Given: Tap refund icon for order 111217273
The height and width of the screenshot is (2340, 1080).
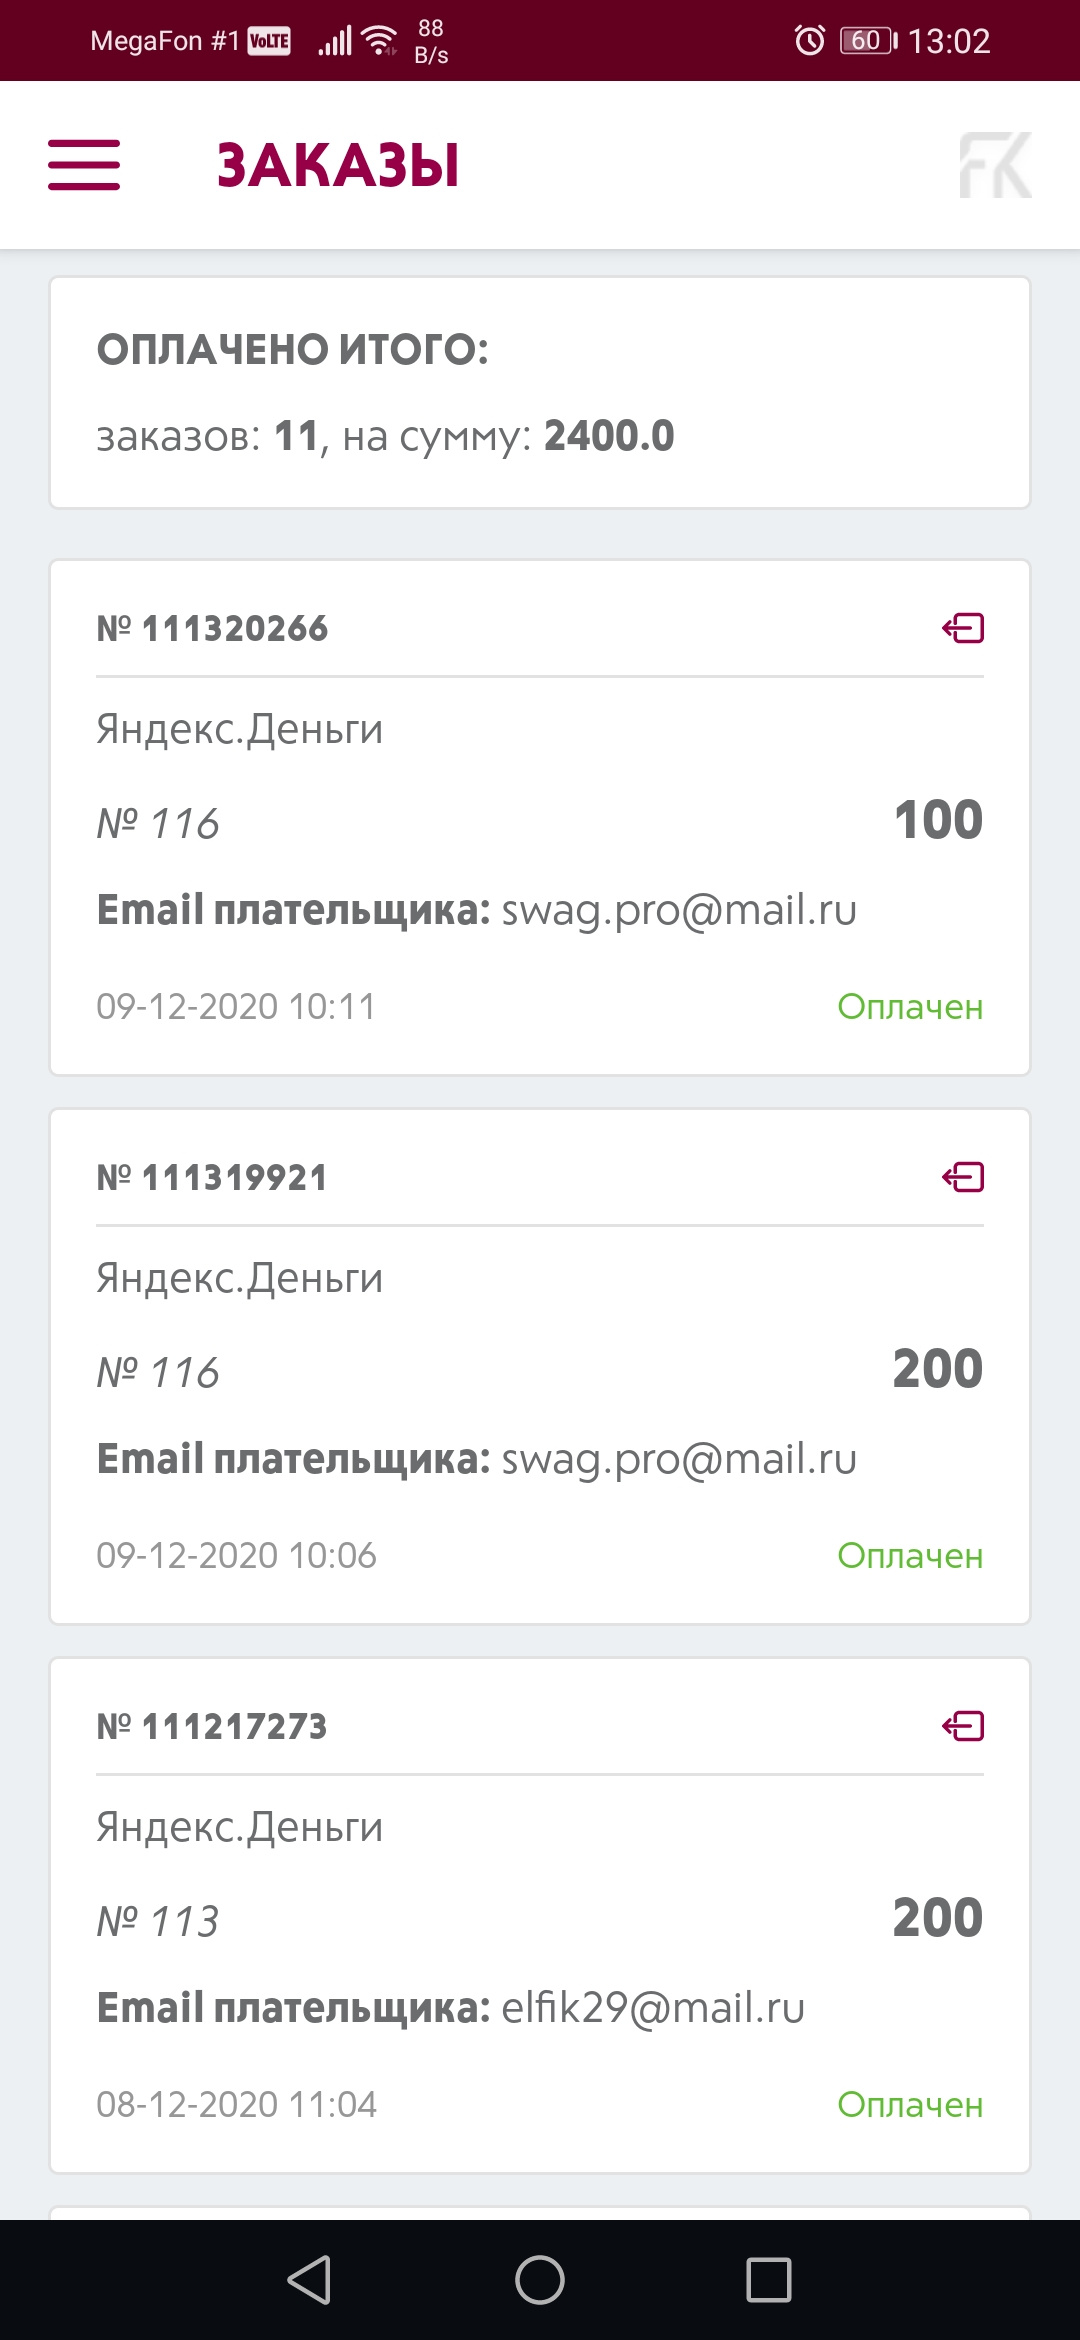Looking at the screenshot, I should coord(963,1726).
